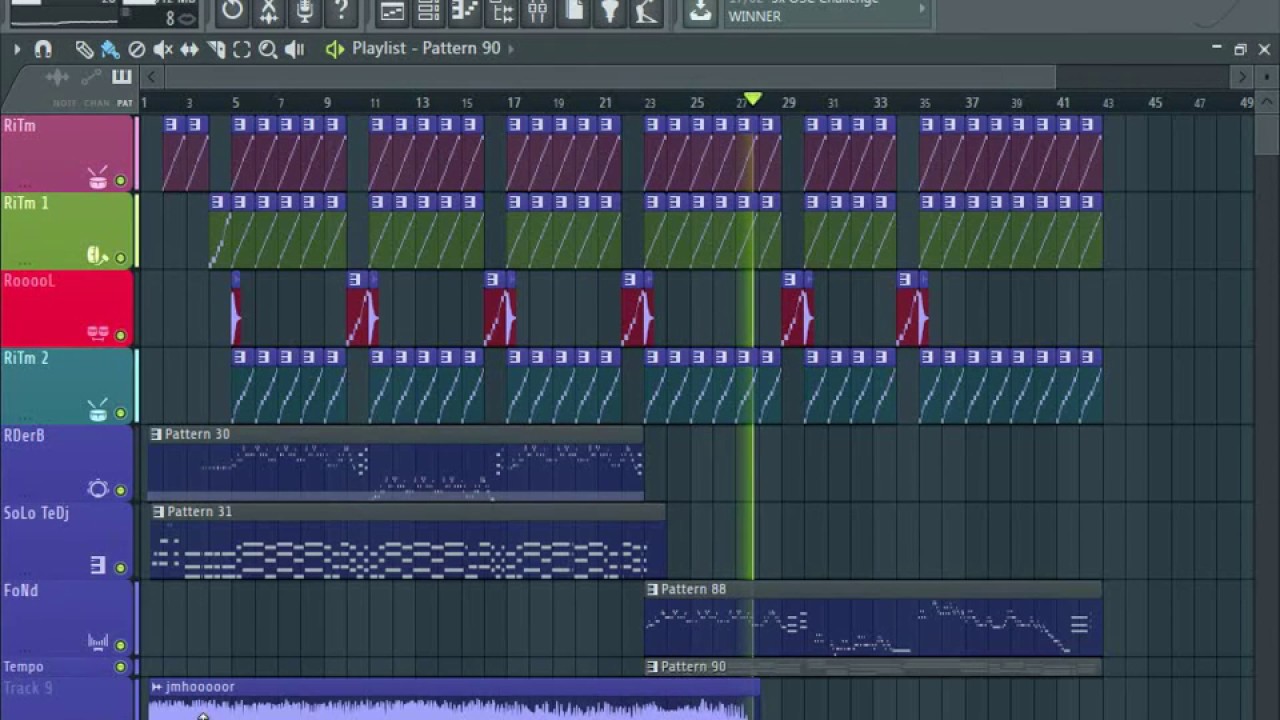The image size is (1280, 720).
Task: Open the jmhooooor audio clip menu
Action: coord(157,687)
